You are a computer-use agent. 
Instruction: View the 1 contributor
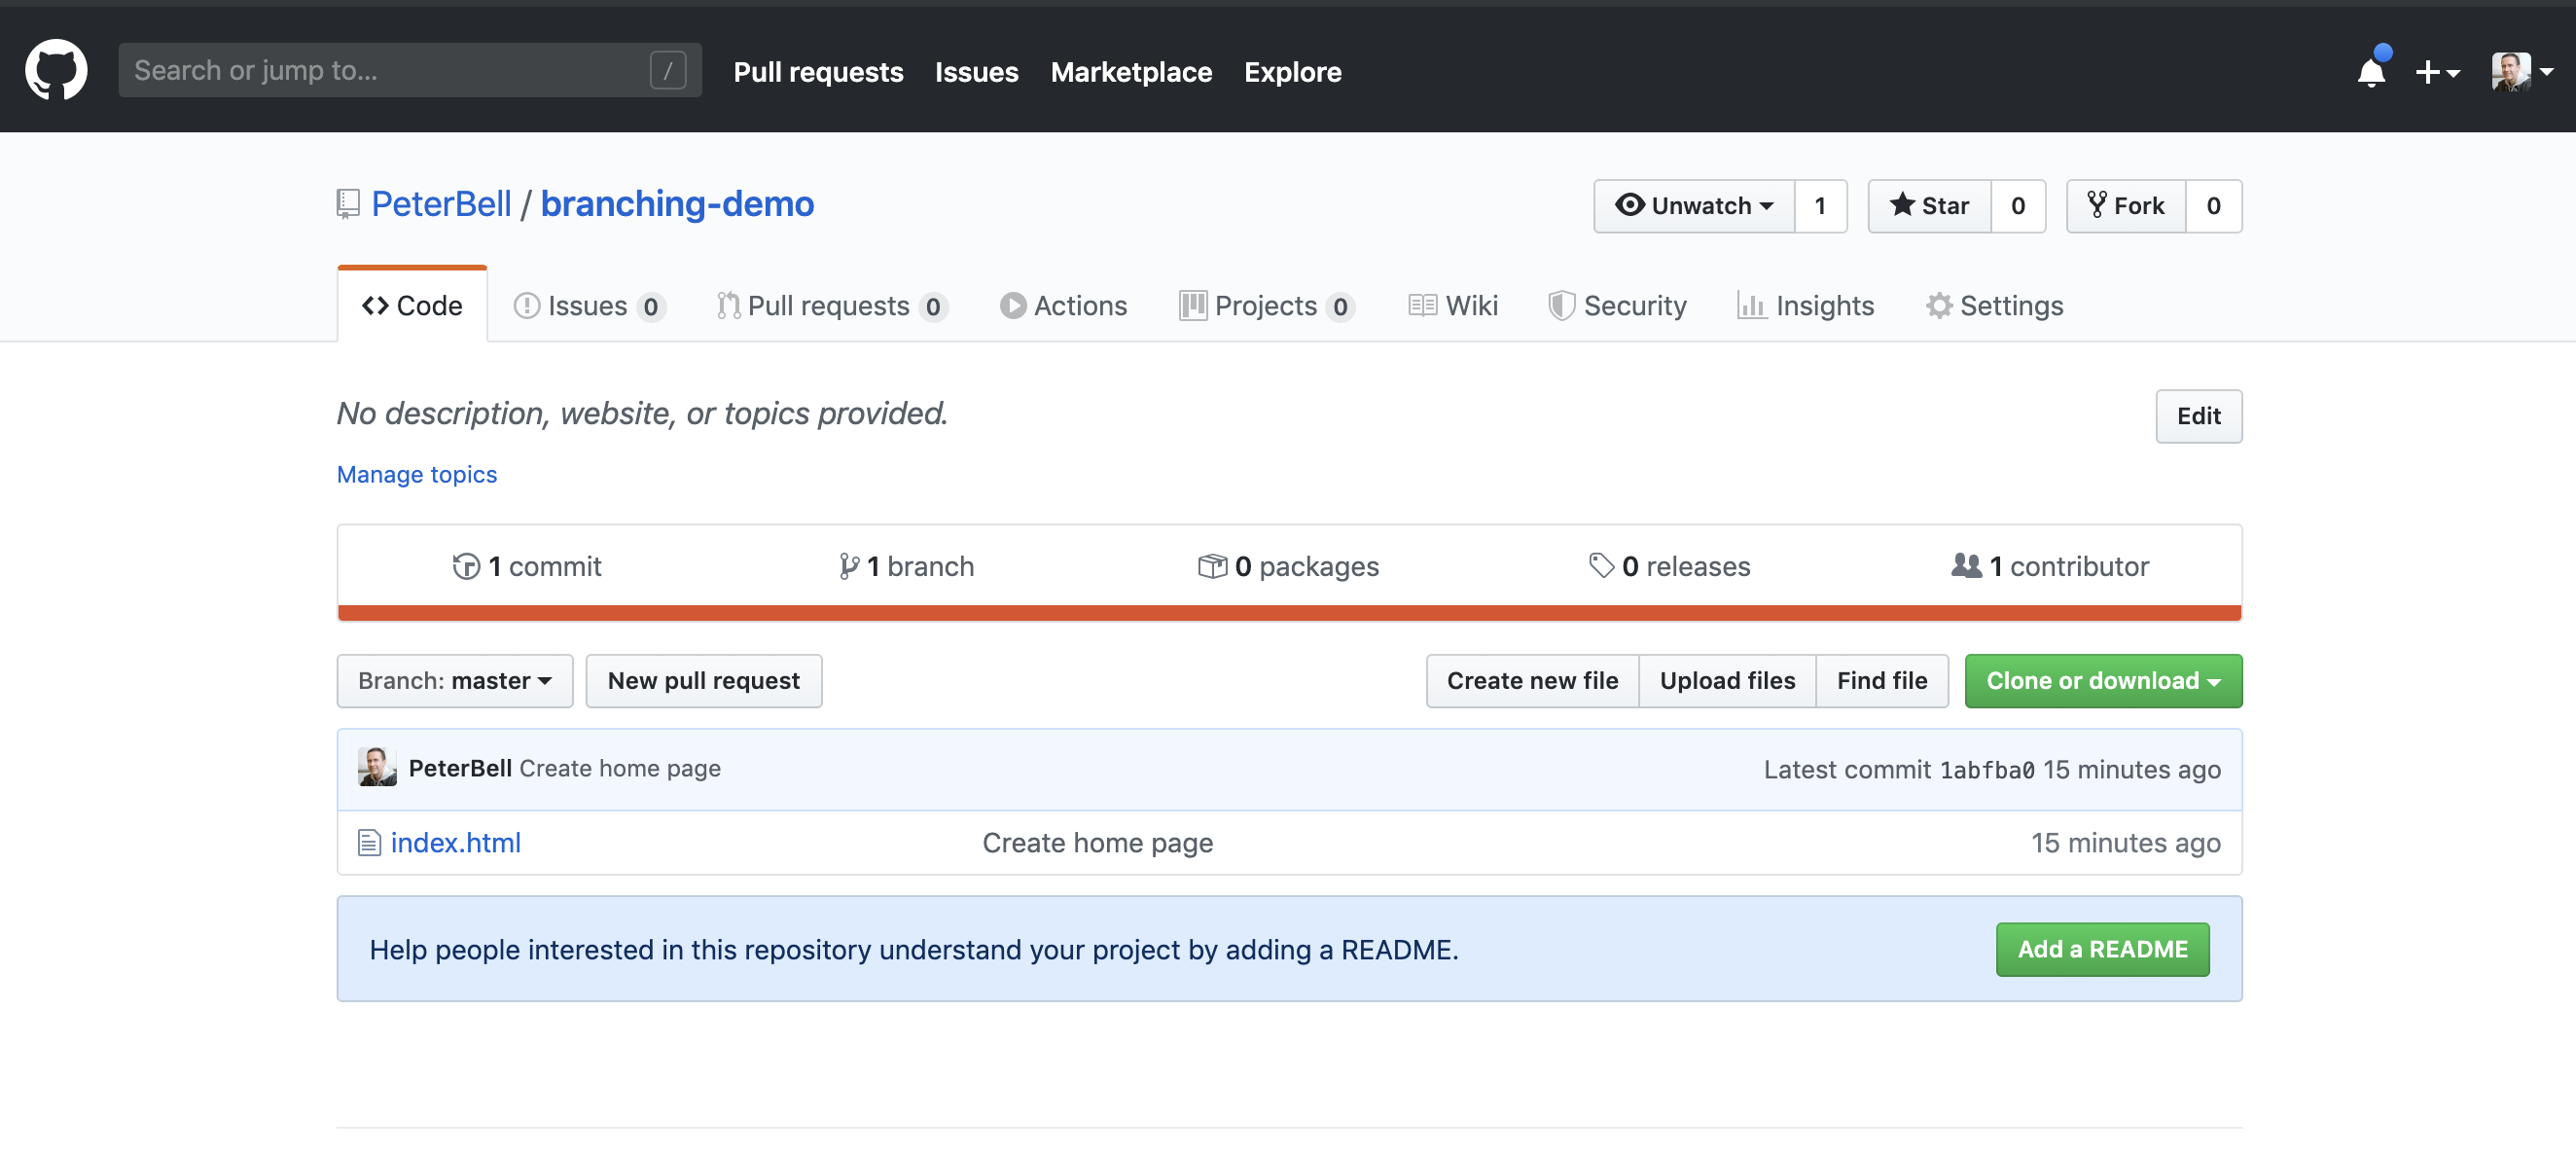point(2049,566)
